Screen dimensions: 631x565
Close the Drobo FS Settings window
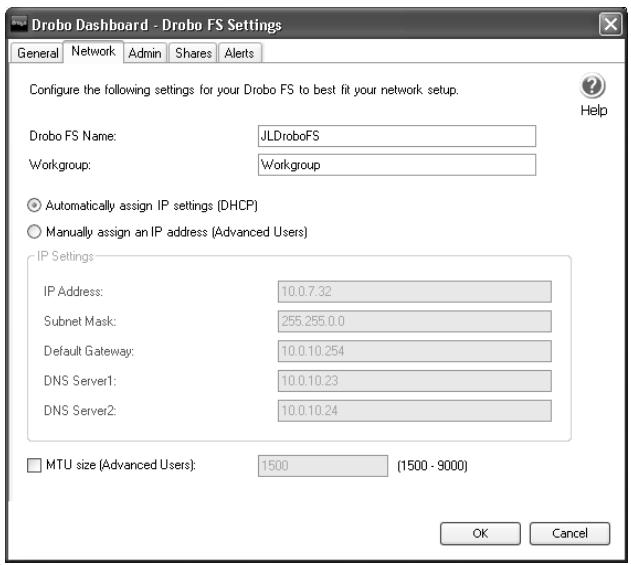(610, 24)
